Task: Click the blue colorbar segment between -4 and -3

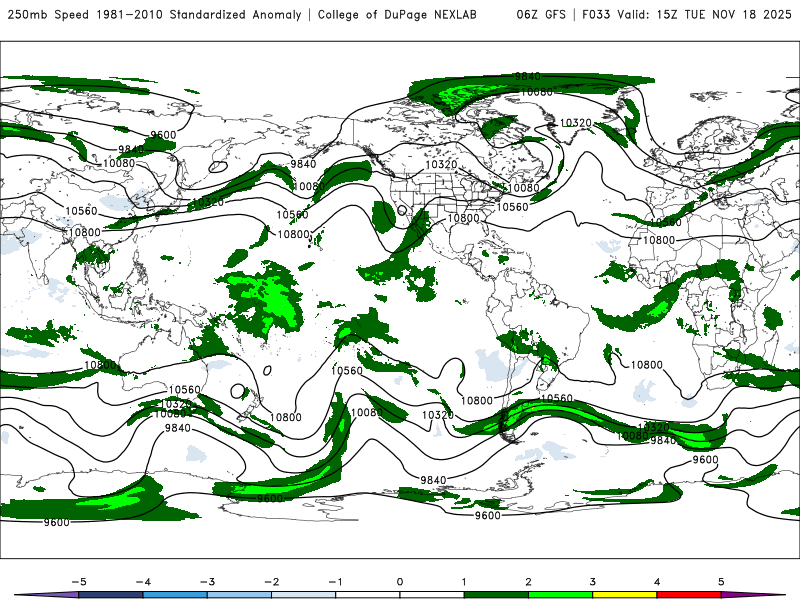Action: point(175,595)
